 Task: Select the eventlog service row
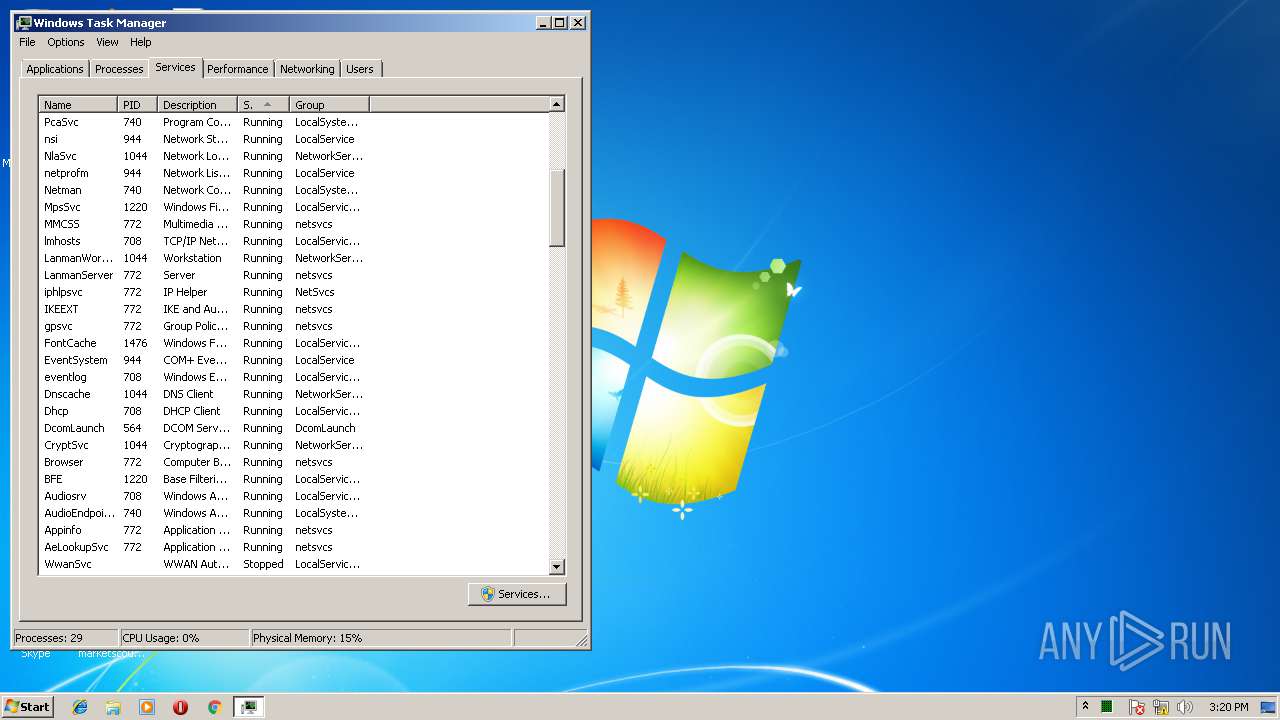[x=294, y=377]
